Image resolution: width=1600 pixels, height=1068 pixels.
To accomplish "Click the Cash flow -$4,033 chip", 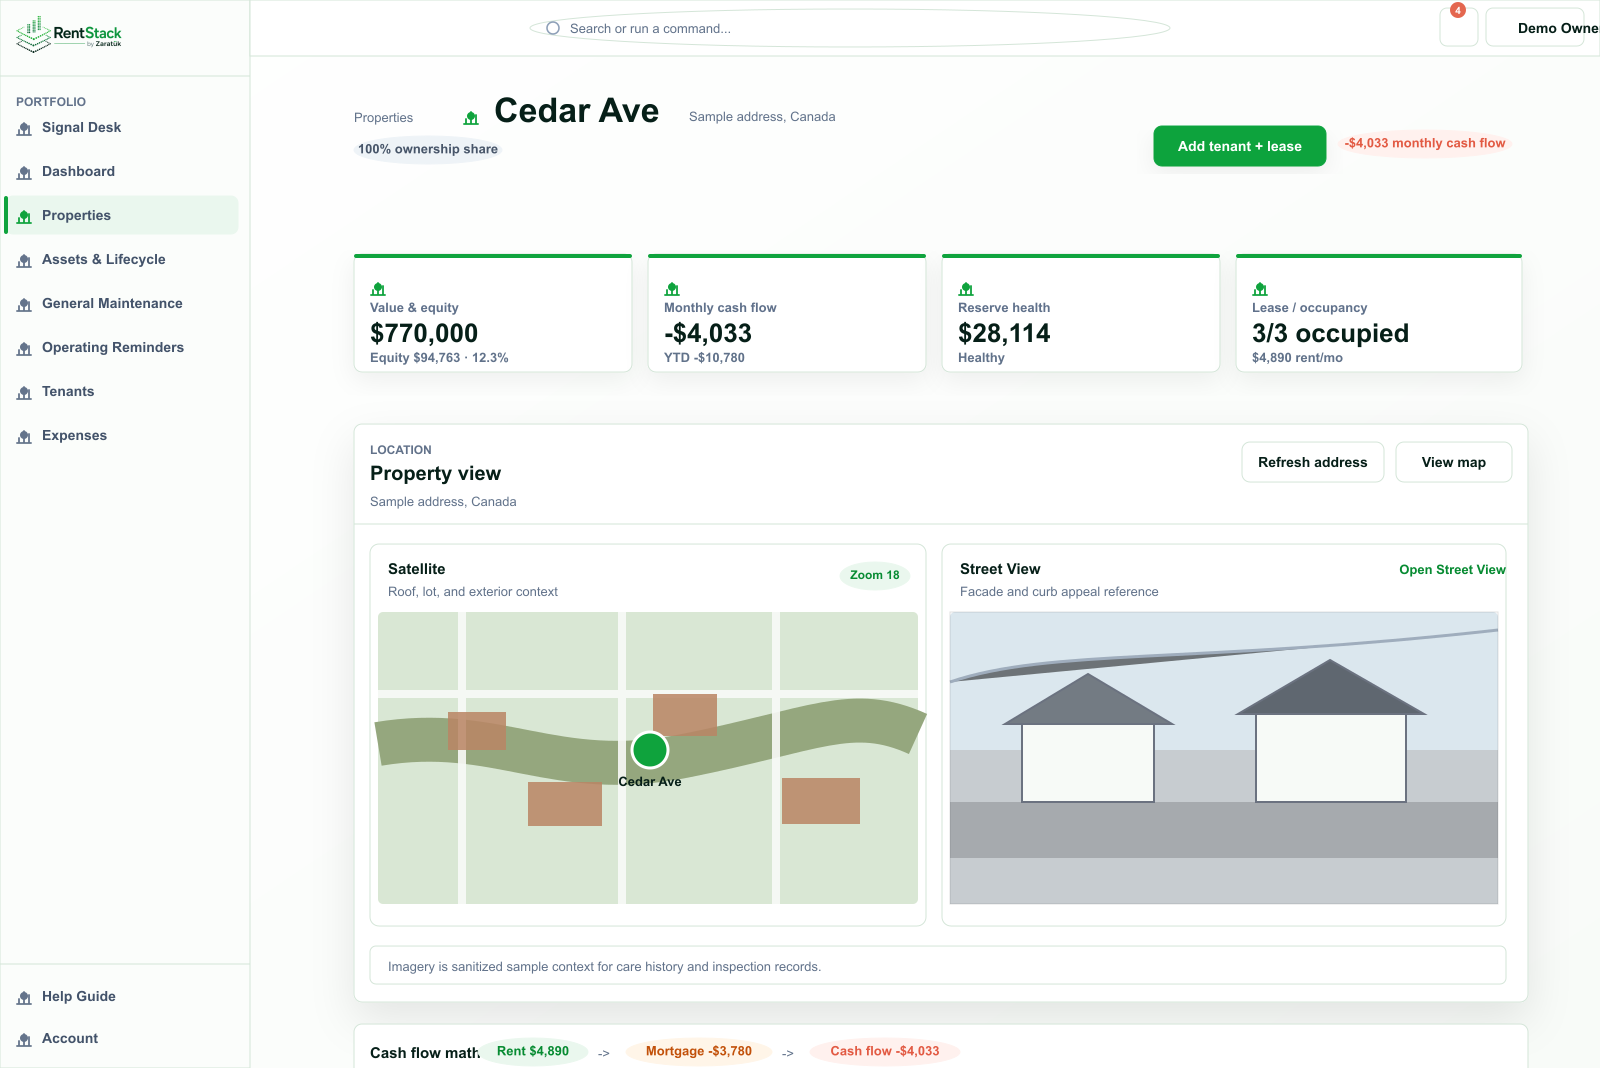I will [x=885, y=1051].
